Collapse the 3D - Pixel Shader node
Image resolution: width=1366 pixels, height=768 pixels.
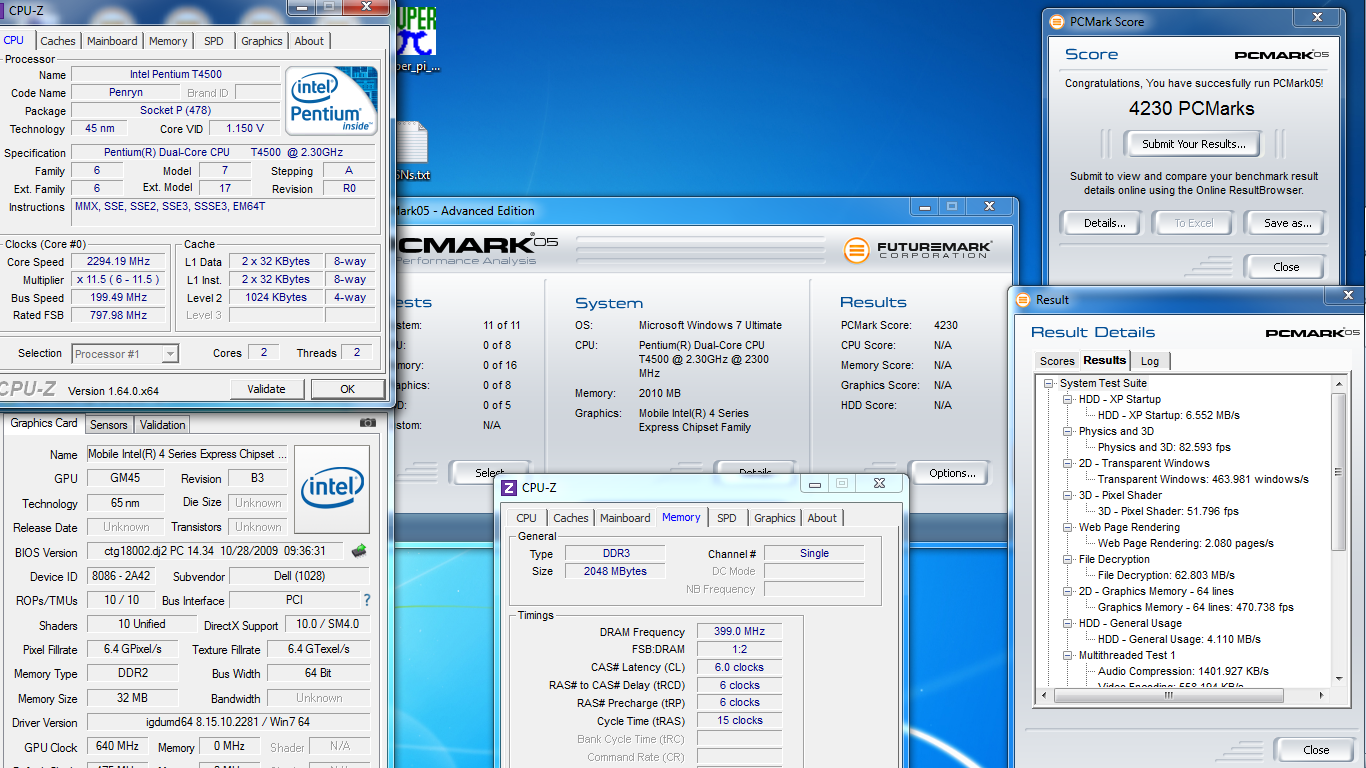pyautogui.click(x=1068, y=495)
